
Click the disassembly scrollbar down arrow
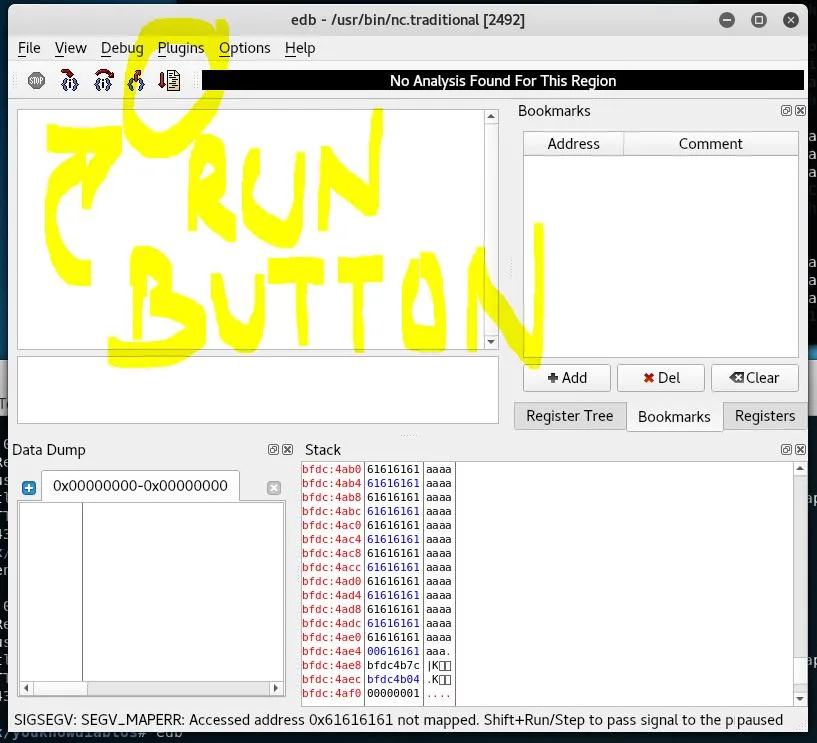coord(491,342)
